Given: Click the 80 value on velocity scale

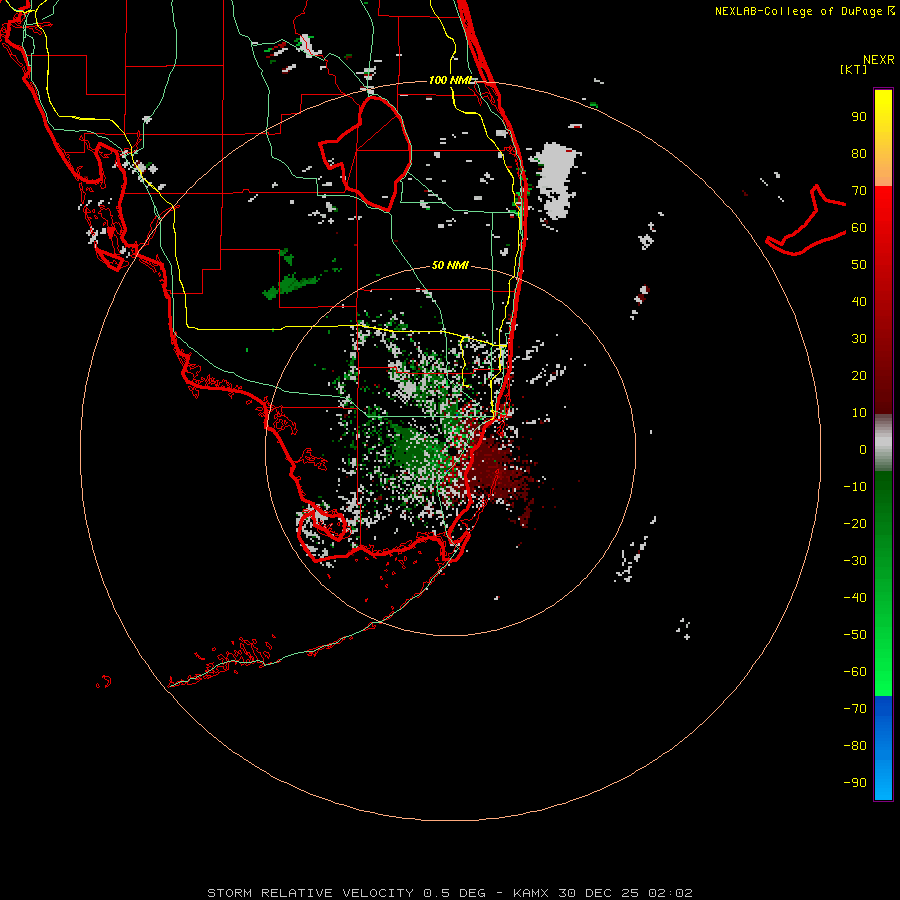Looking at the screenshot, I should [859, 154].
